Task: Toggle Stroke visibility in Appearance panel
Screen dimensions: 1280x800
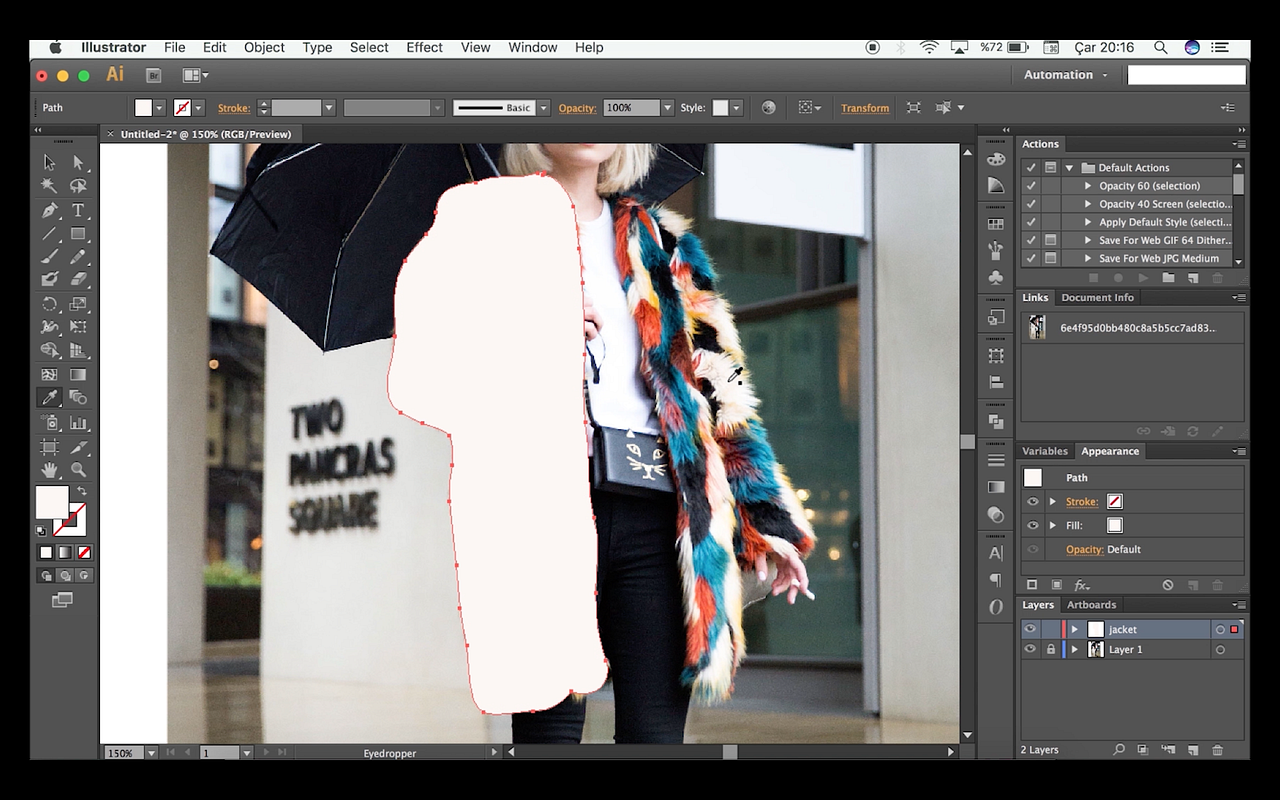Action: tap(1031, 501)
